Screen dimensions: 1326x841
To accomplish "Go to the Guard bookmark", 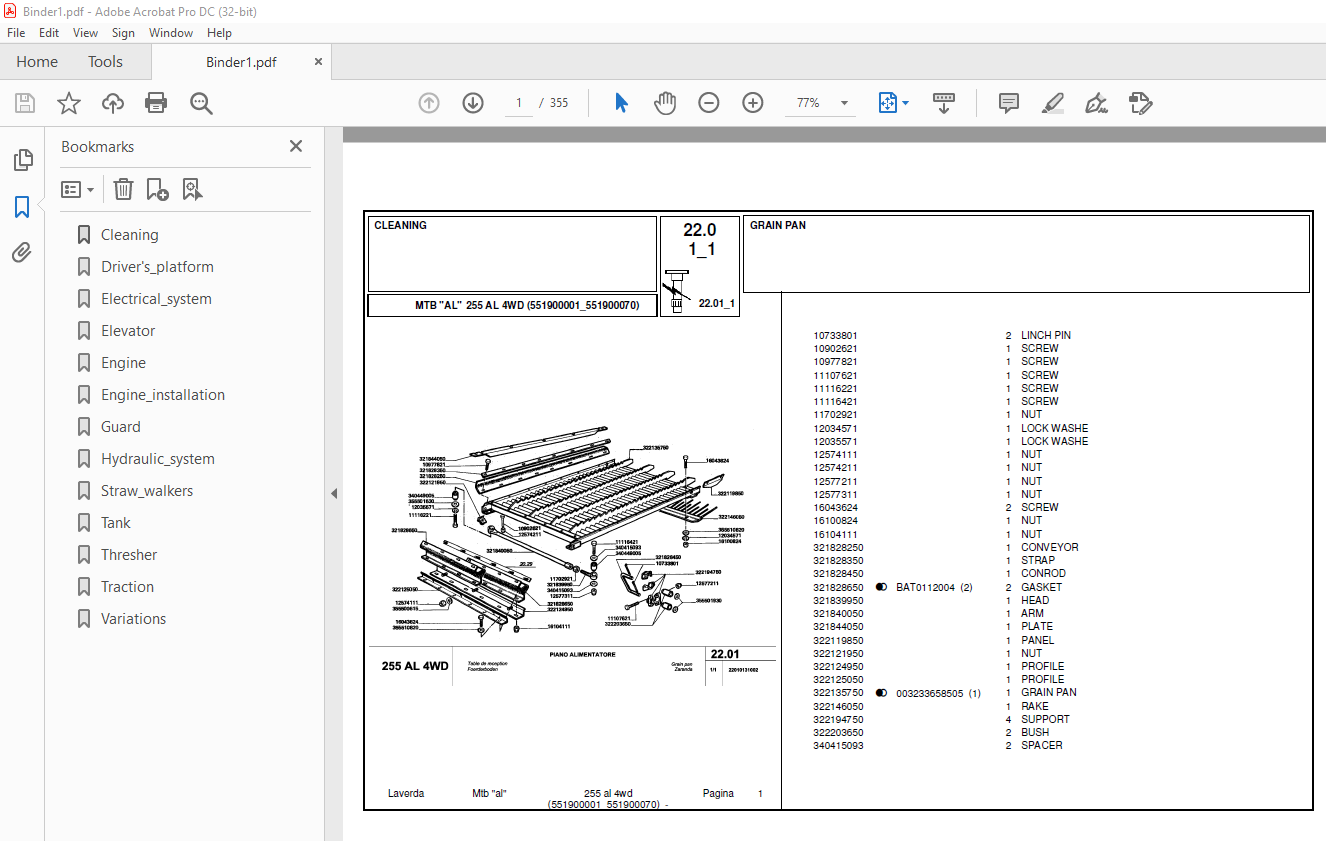I will coord(120,427).
